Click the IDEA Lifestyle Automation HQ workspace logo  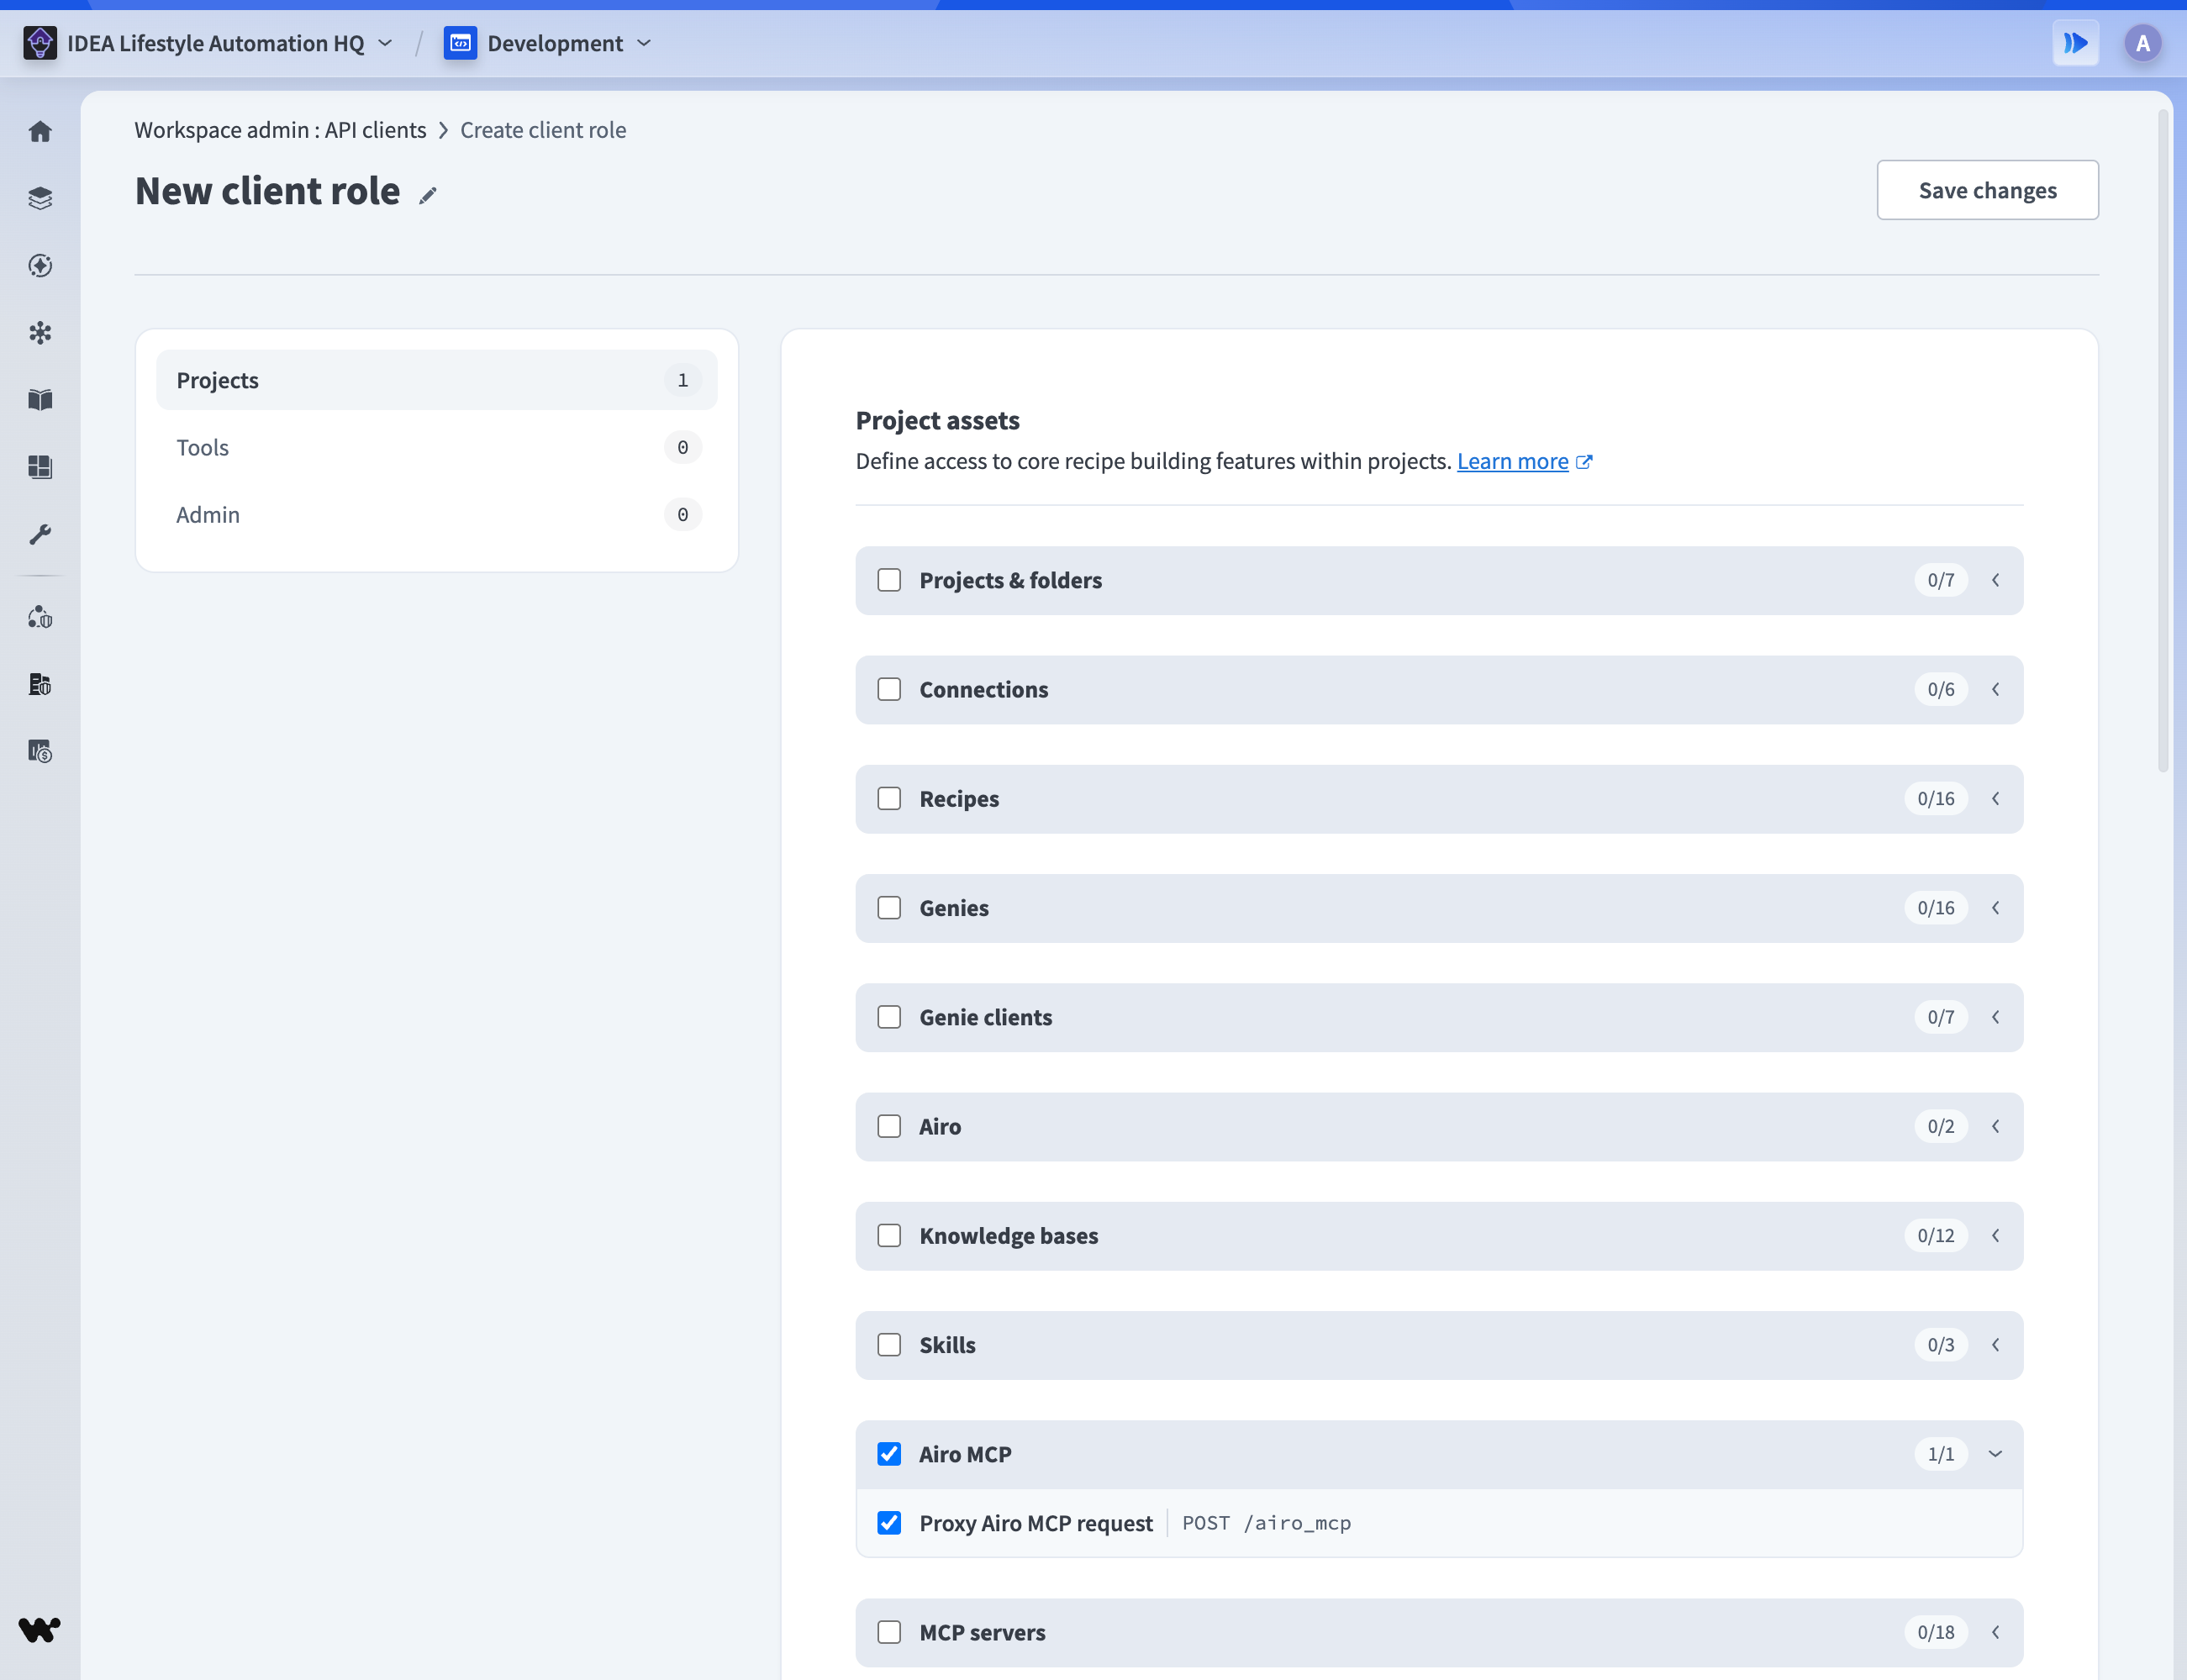tap(40, 43)
